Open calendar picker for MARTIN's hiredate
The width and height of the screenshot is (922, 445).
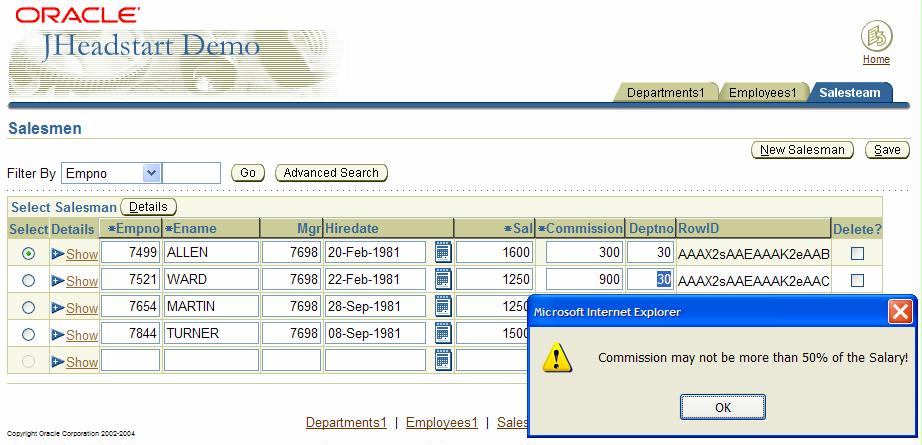(x=443, y=306)
